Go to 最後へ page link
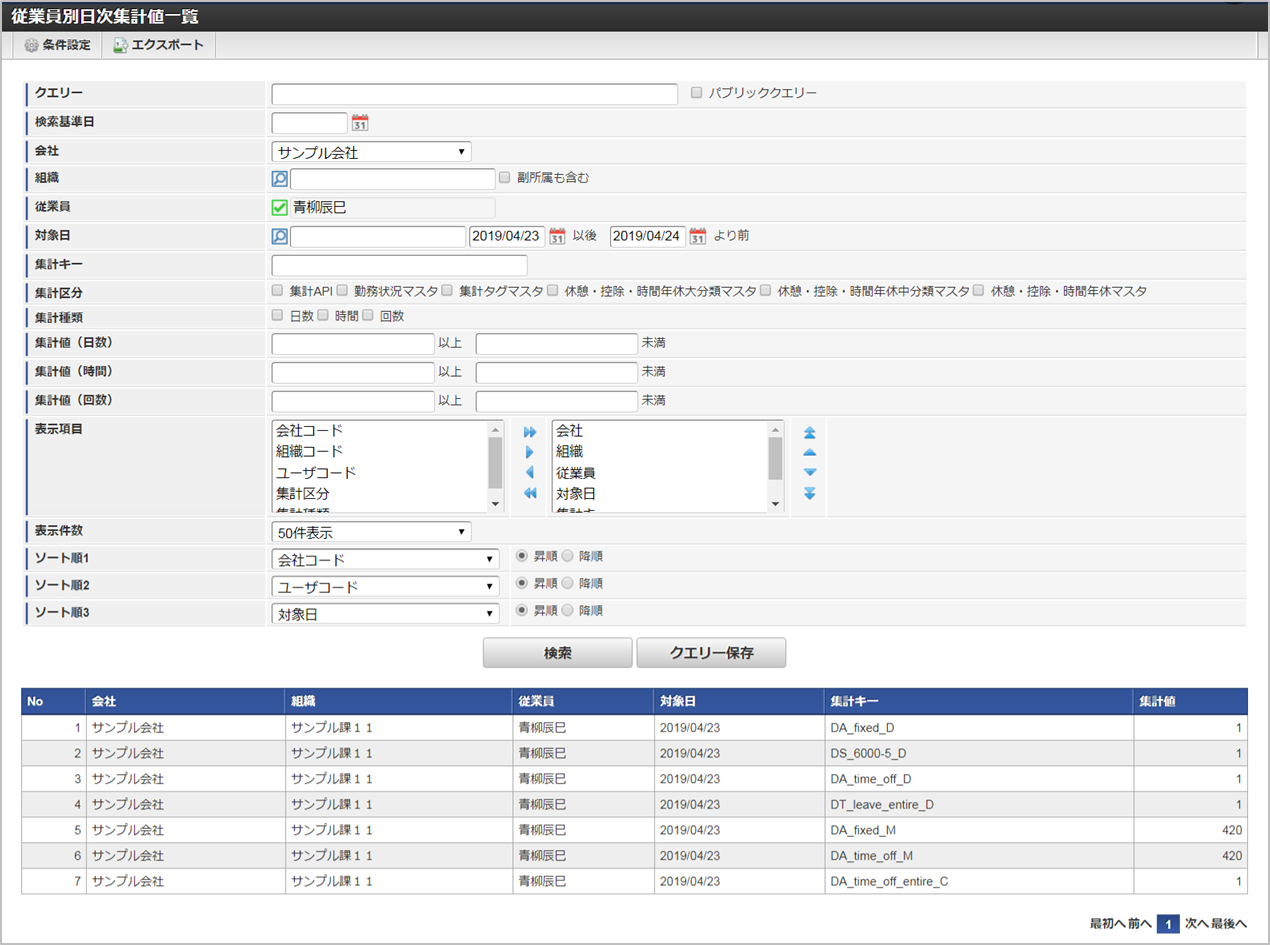Screen dimensions: 1270x945 click(x=1228, y=925)
